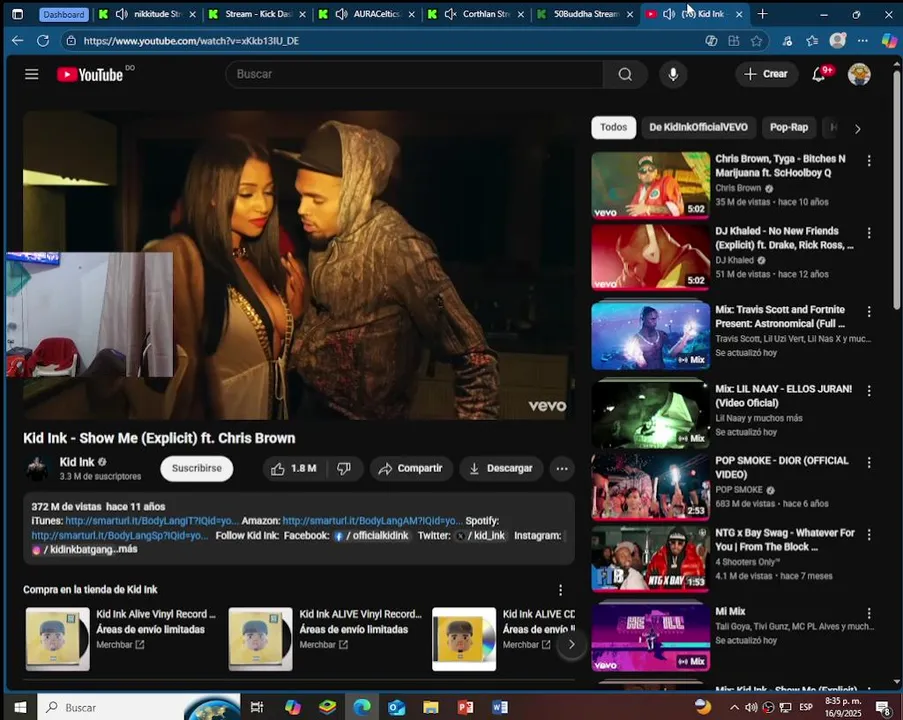Open the notifications bell
Viewport: 903px width, 720px height.
(x=818, y=74)
